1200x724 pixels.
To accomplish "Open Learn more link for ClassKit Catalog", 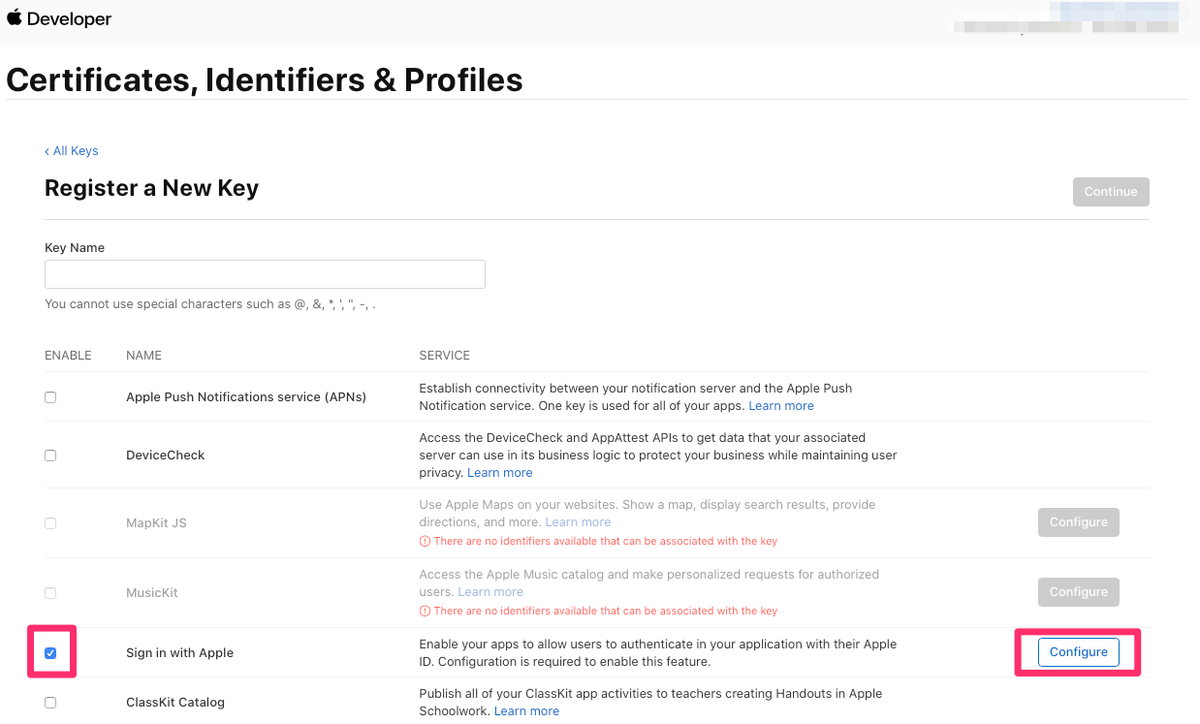I will click(527, 711).
